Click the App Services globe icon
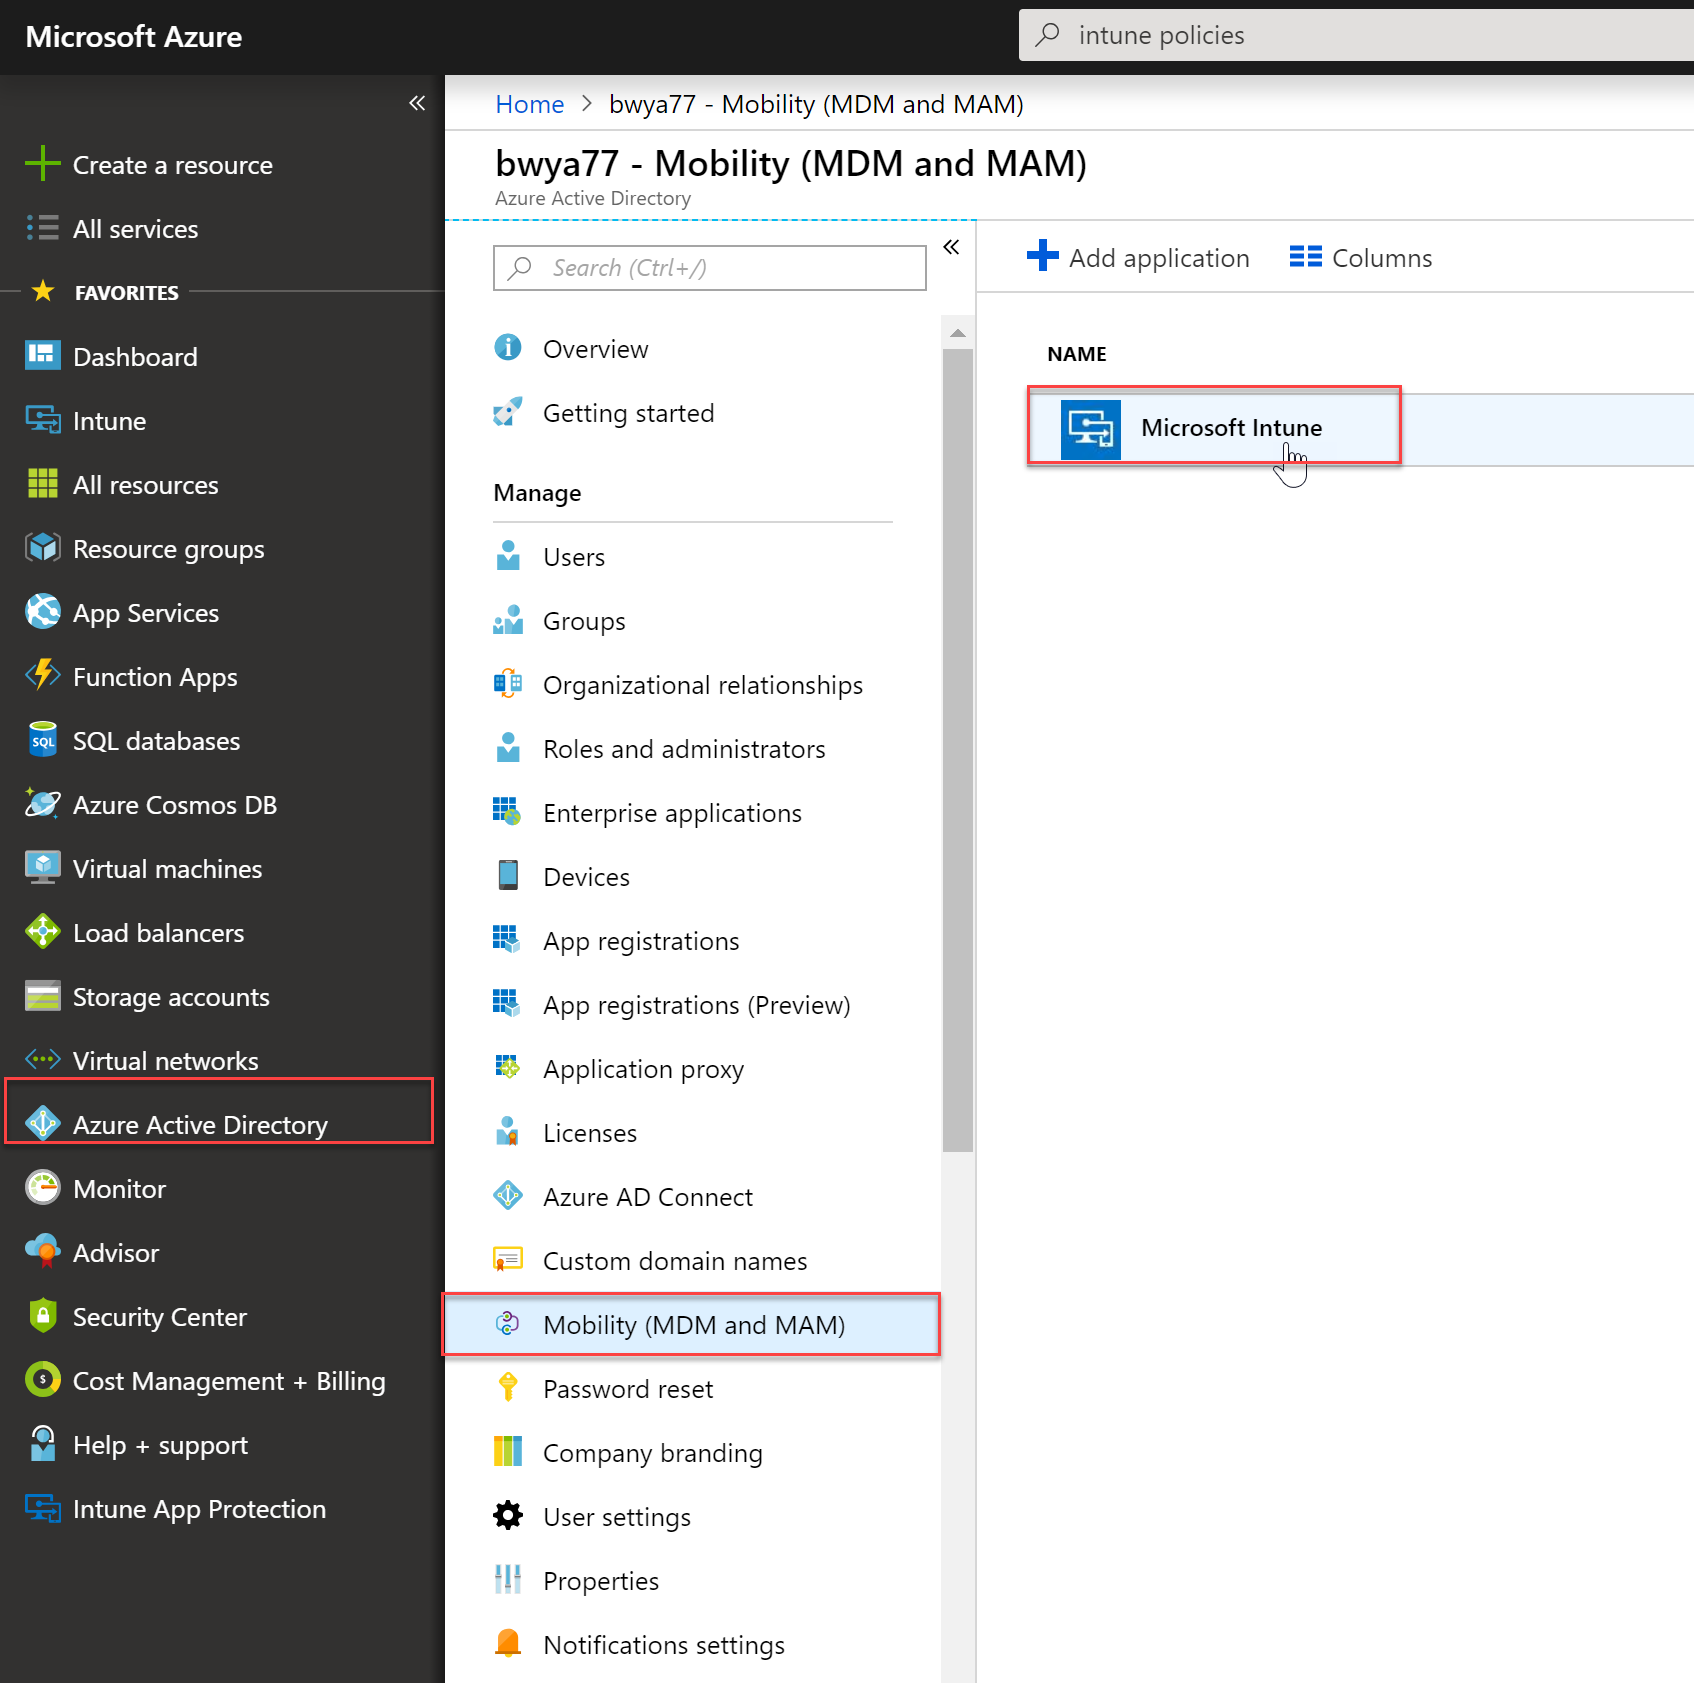The width and height of the screenshot is (1694, 1683). point(42,611)
